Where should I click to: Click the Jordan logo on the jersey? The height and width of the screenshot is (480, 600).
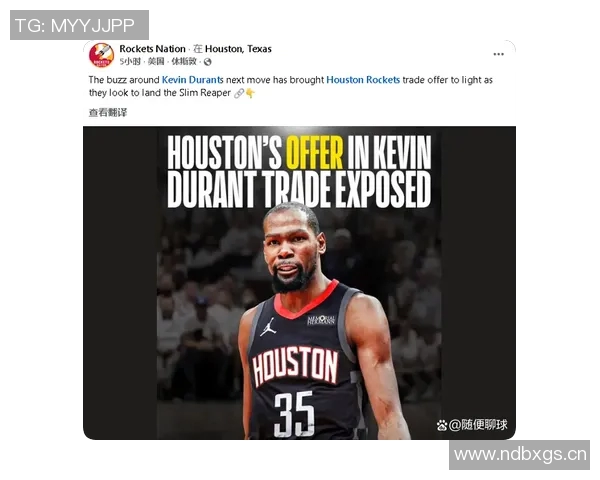pyautogui.click(x=268, y=327)
